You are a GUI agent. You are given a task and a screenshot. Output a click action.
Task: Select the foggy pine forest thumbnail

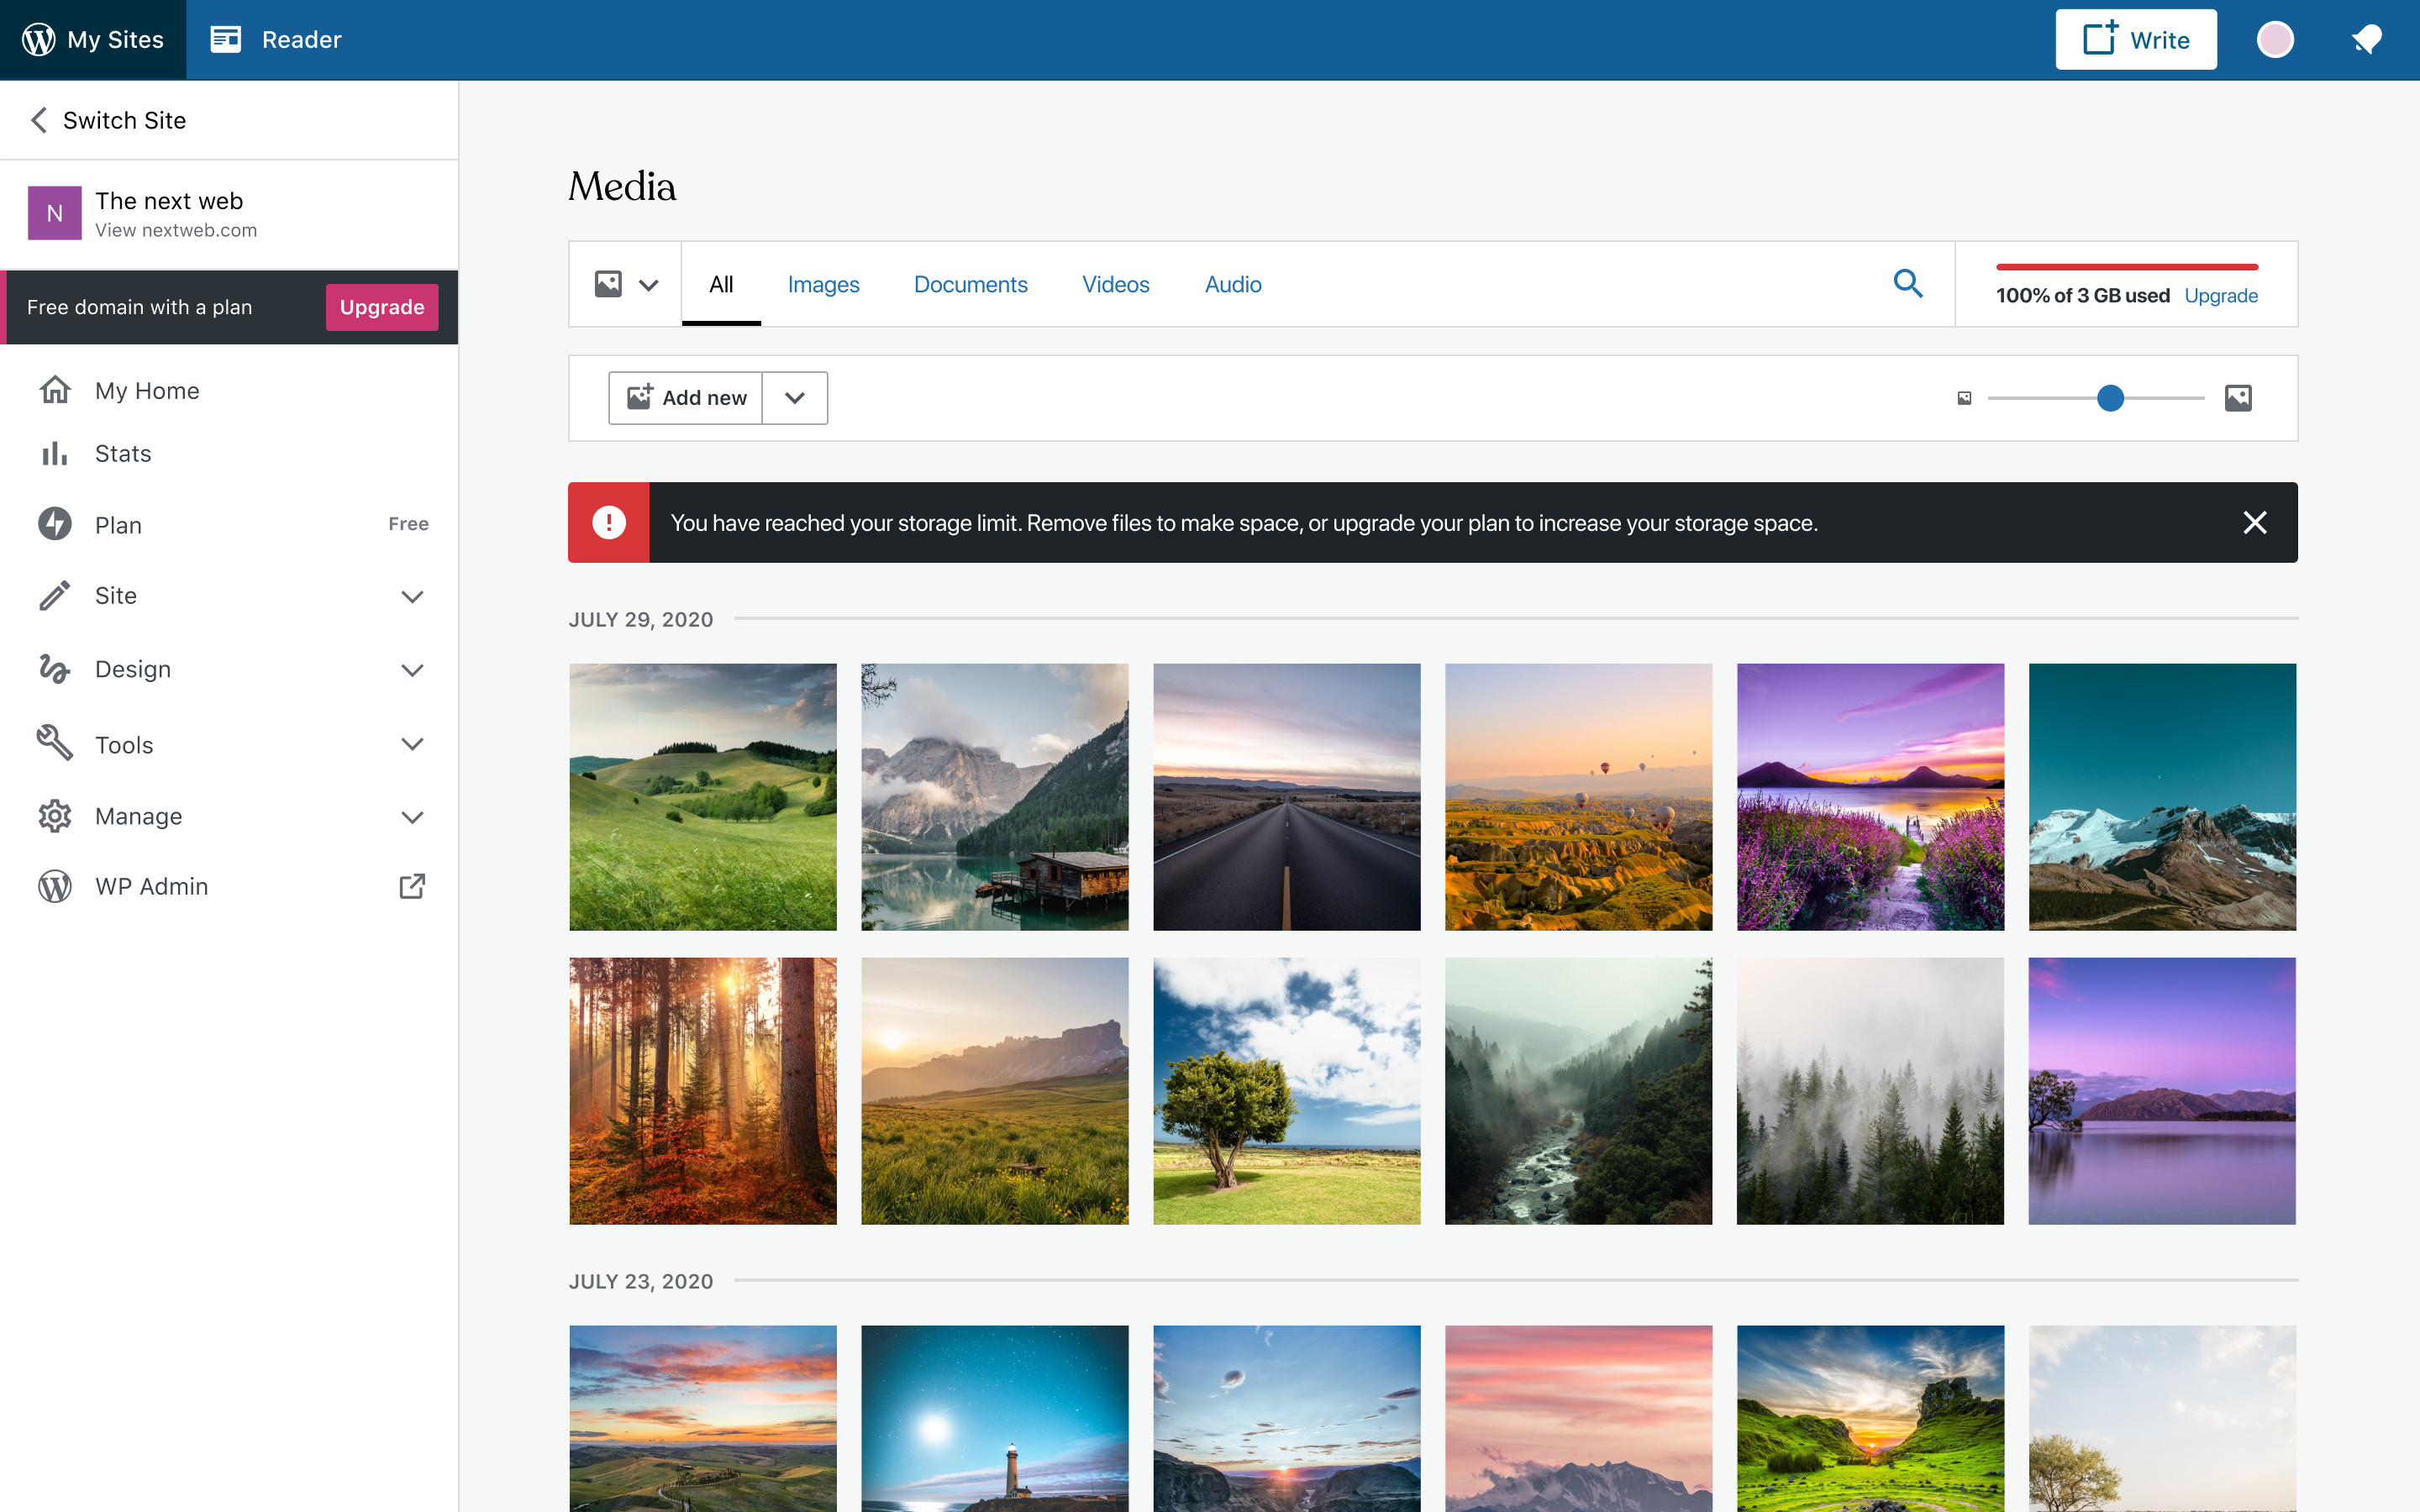tap(1871, 1091)
